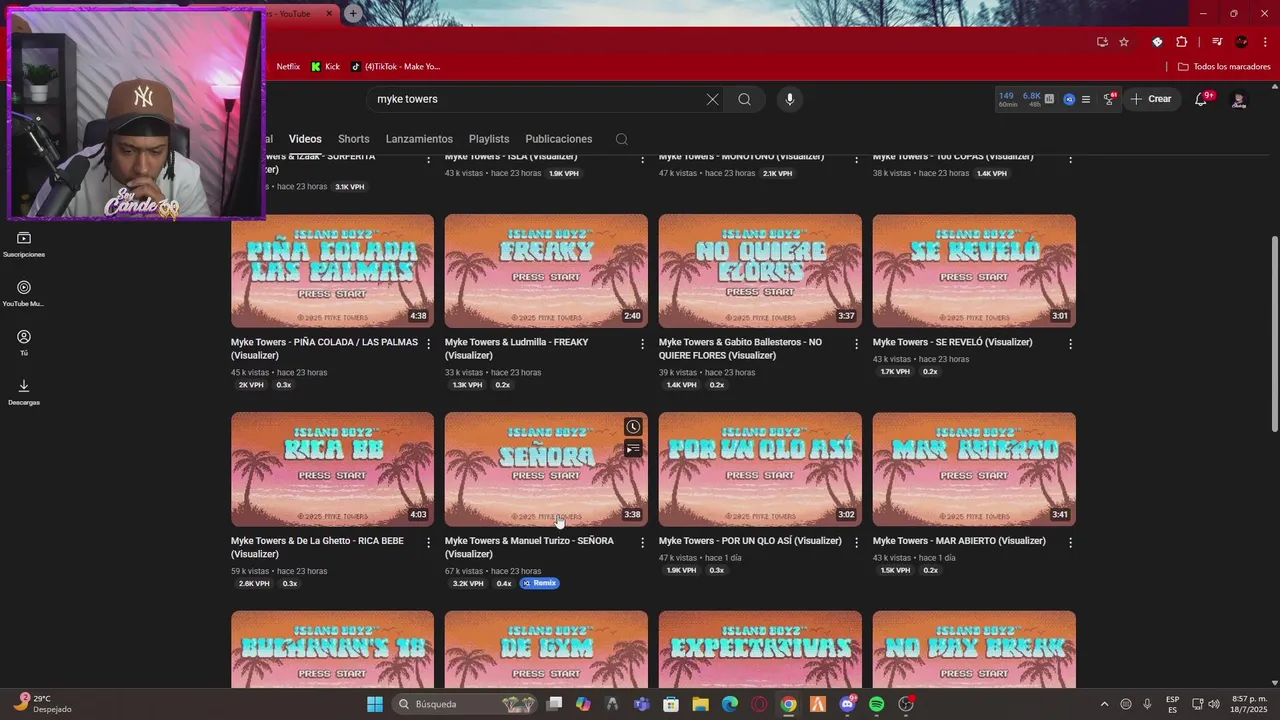Viewport: 1280px width, 720px height.
Task: Switch to the Playlists tab
Action: [x=489, y=139]
